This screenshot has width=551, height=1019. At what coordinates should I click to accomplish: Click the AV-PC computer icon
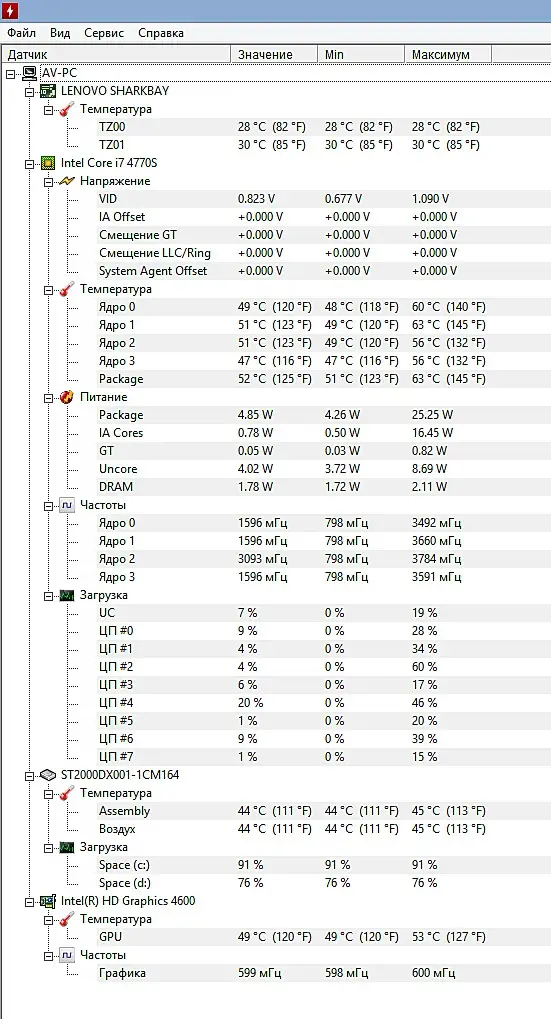pos(30,73)
